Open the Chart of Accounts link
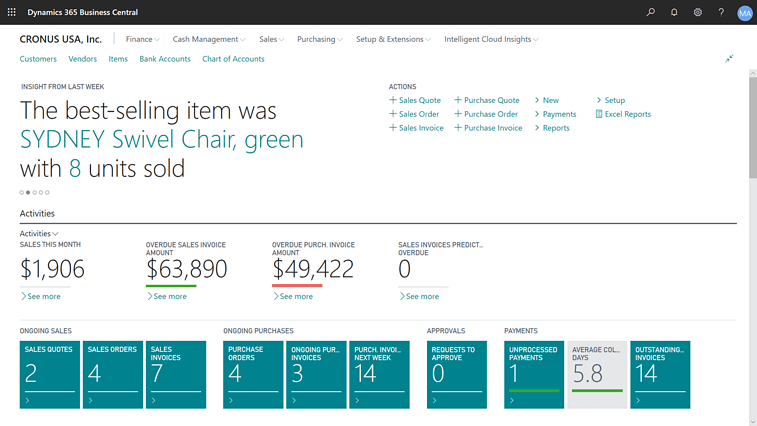This screenshot has width=757, height=426. point(233,59)
